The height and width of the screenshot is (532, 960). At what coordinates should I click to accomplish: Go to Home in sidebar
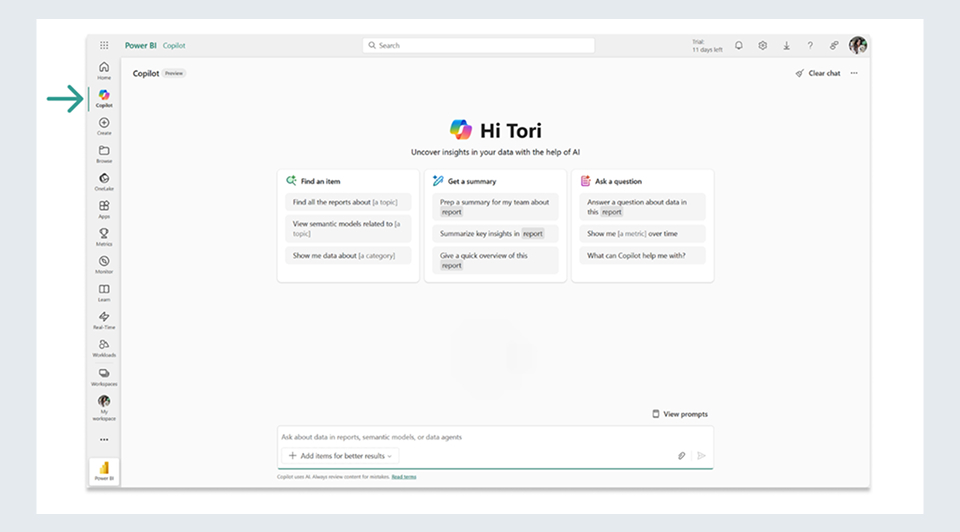[104, 70]
